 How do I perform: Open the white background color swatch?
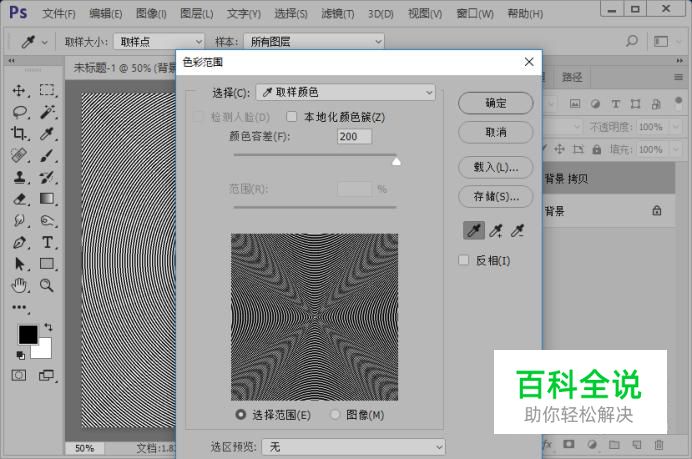[x=44, y=349]
